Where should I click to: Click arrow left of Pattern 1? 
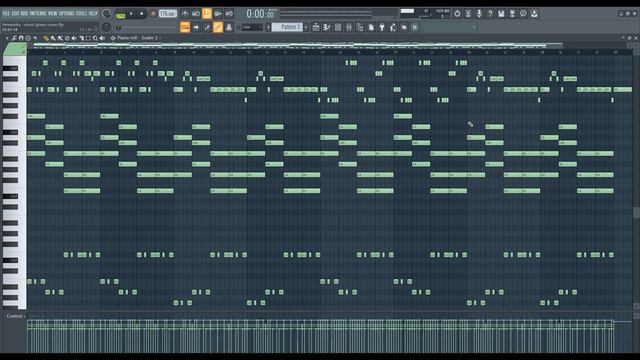[x=268, y=27]
